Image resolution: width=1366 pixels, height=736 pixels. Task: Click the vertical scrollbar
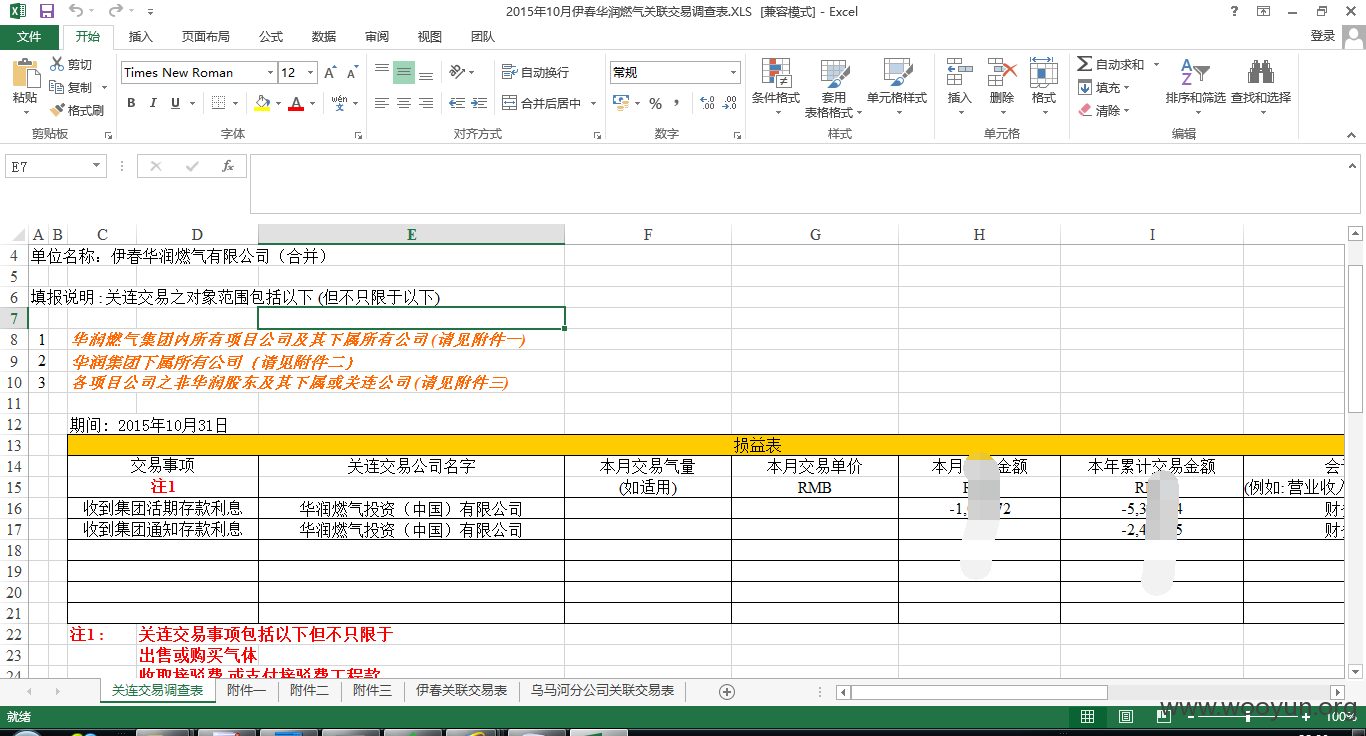point(1356,340)
